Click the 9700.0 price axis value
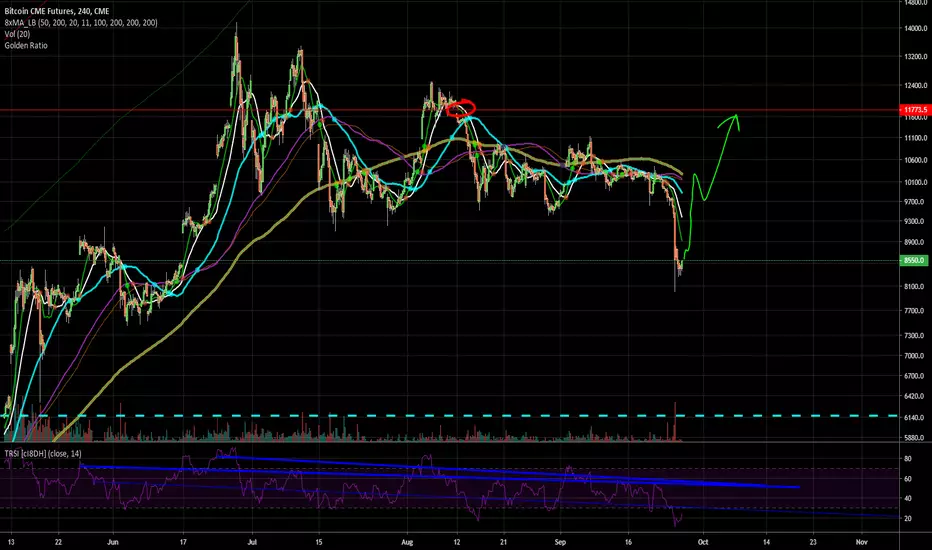The height and width of the screenshot is (550, 932). click(914, 202)
